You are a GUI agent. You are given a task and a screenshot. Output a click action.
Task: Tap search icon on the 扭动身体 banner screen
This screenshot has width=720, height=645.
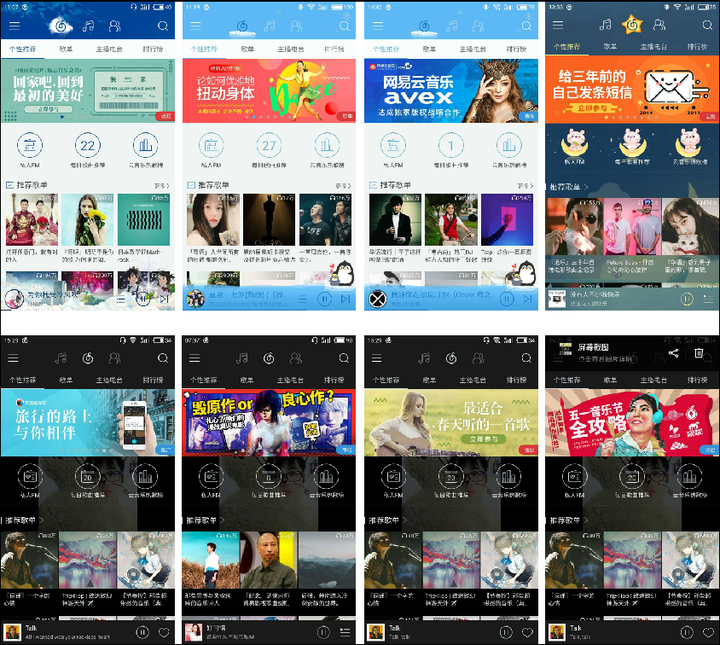(x=344, y=26)
